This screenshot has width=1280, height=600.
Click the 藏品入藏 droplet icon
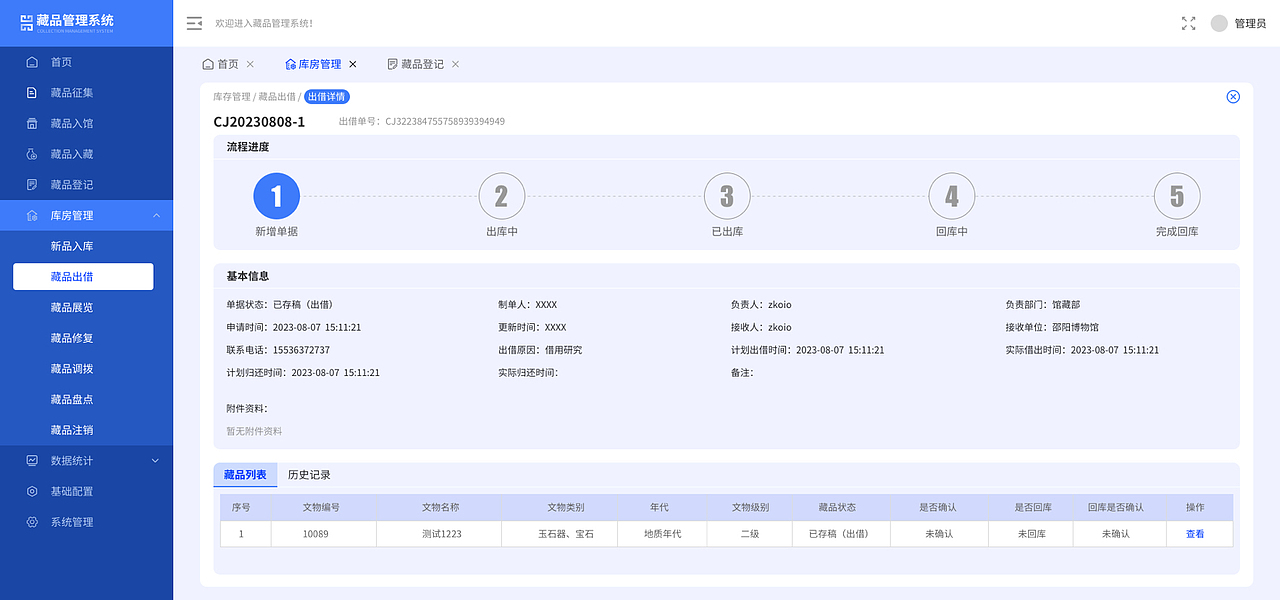(30, 153)
